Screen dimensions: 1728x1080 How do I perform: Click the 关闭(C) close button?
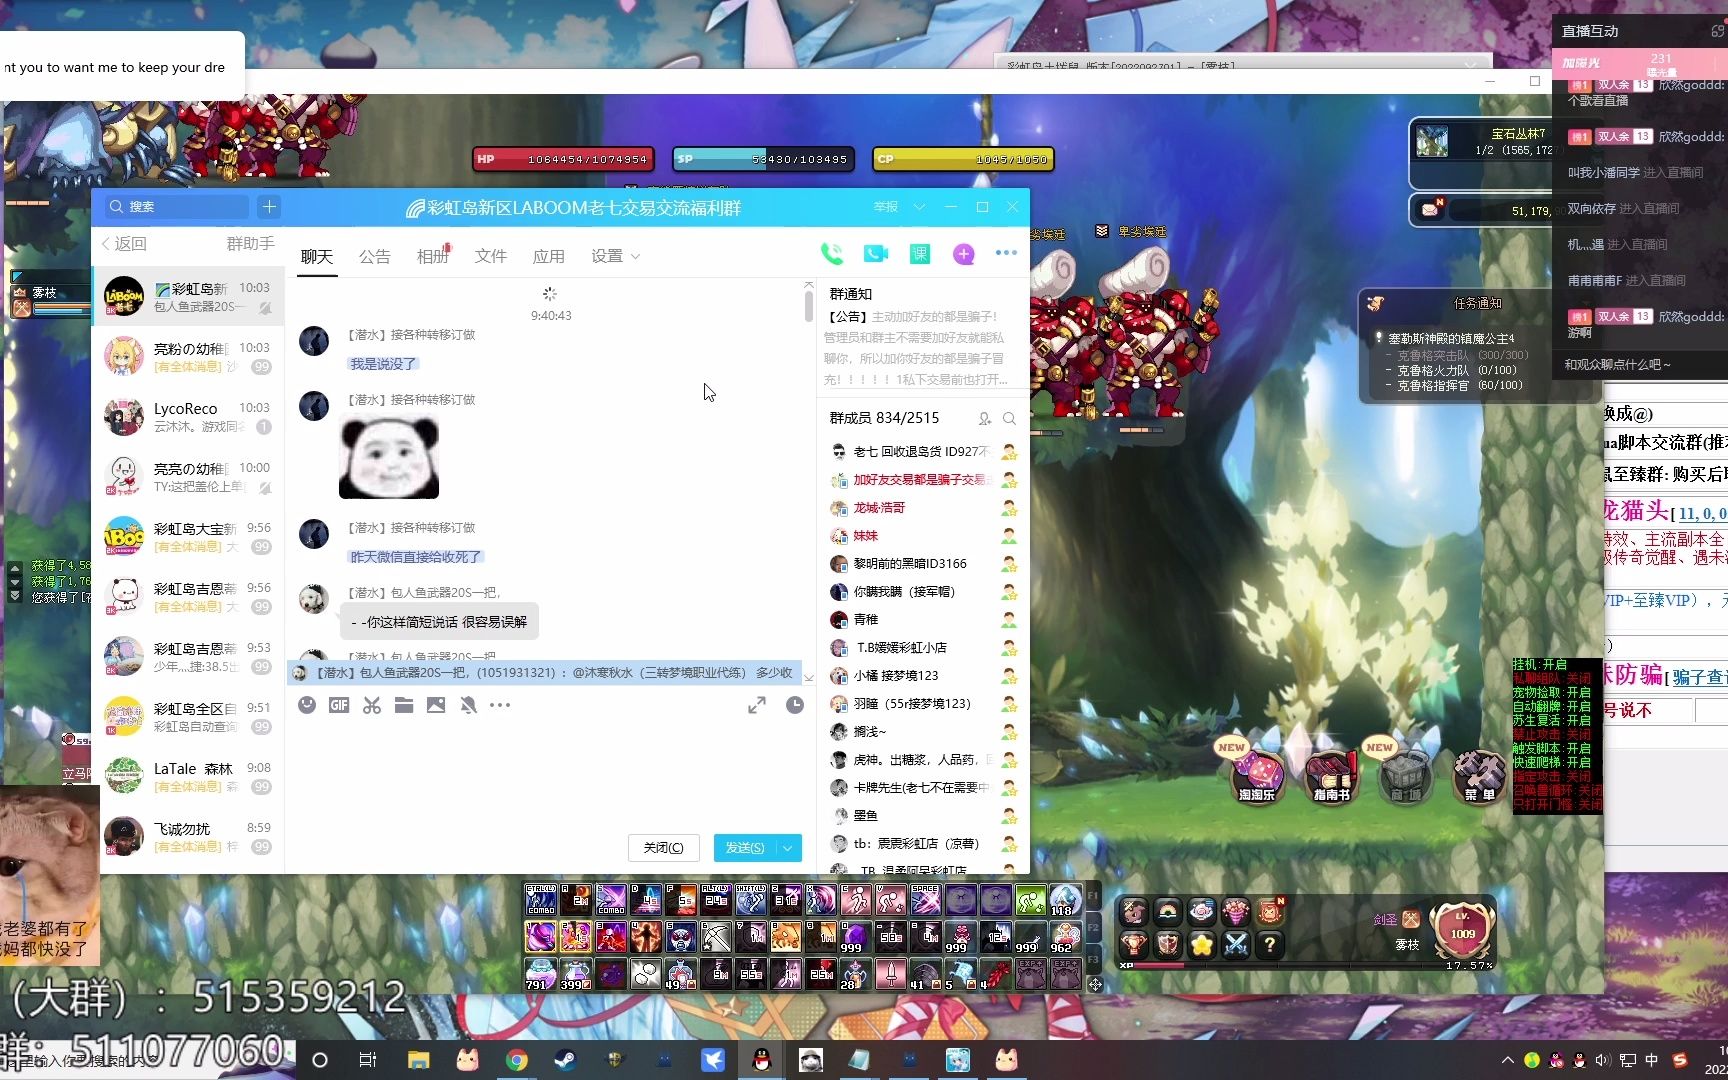coord(663,848)
